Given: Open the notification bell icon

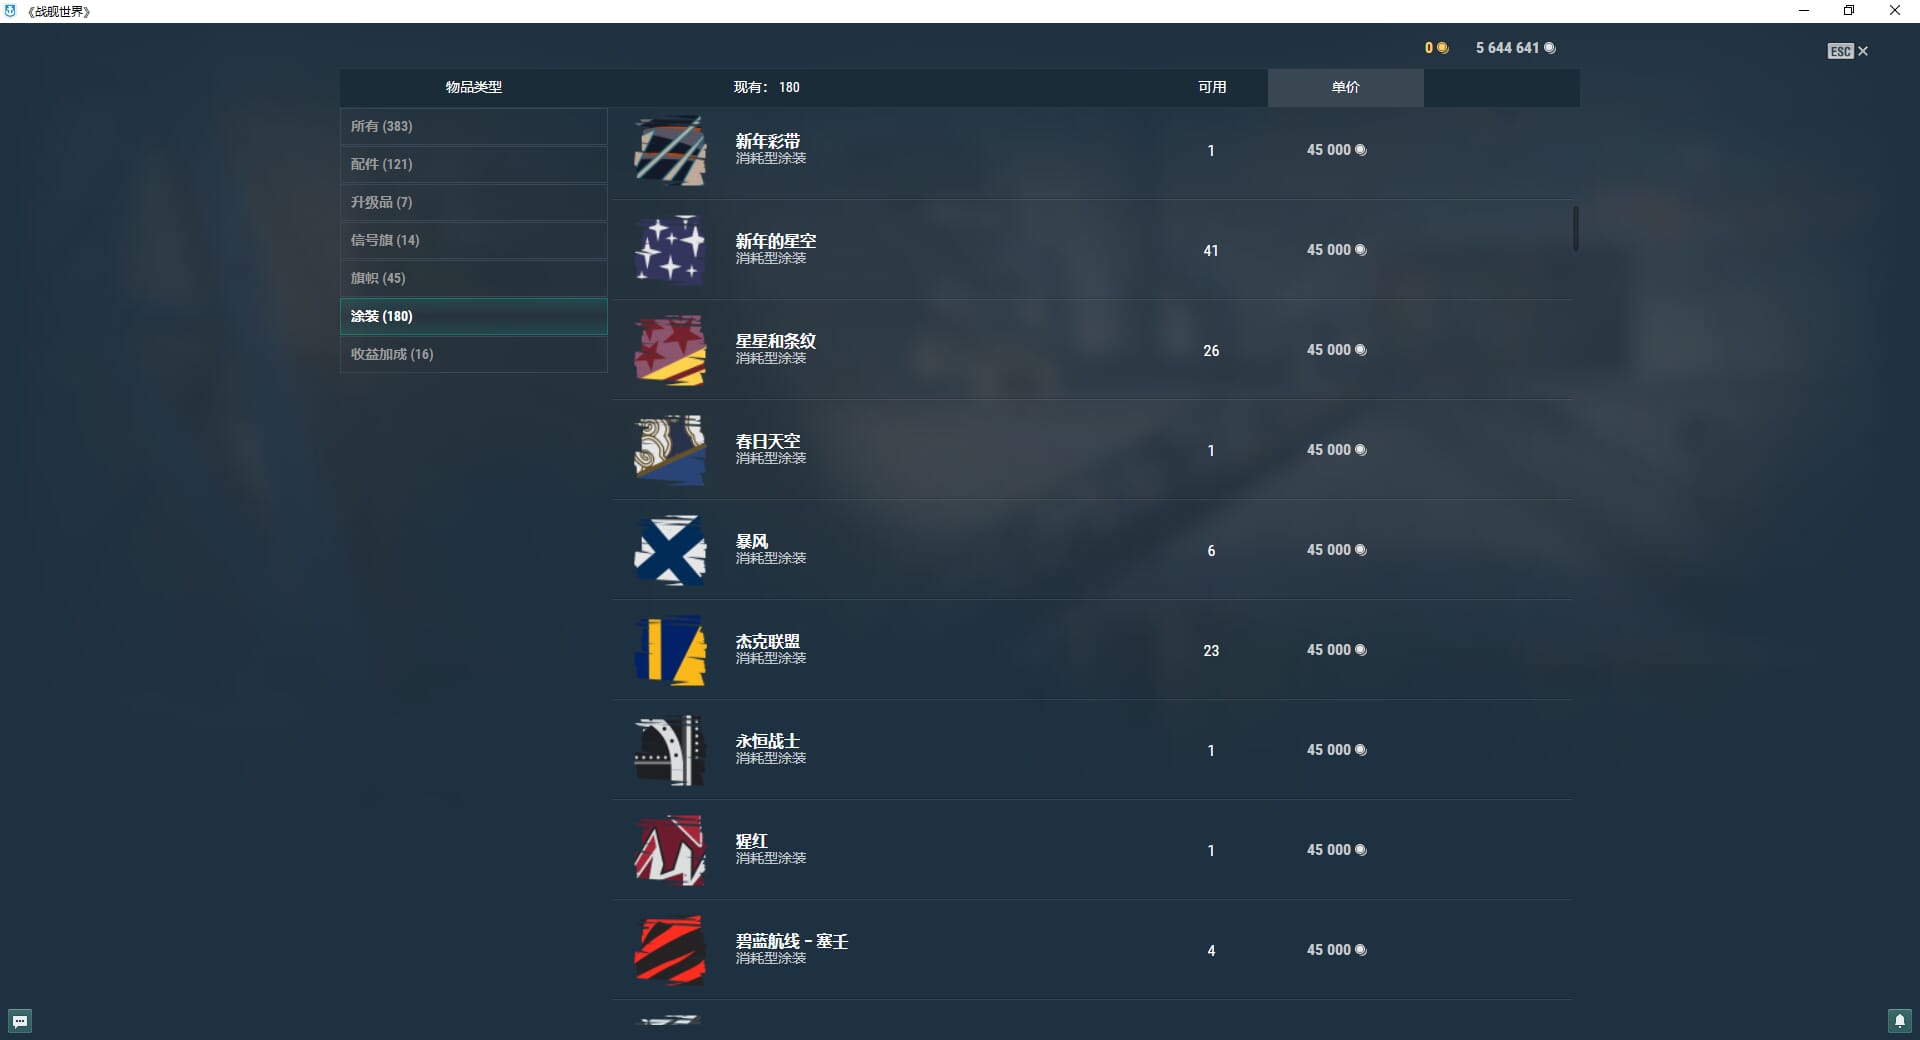Looking at the screenshot, I should 1899,1021.
